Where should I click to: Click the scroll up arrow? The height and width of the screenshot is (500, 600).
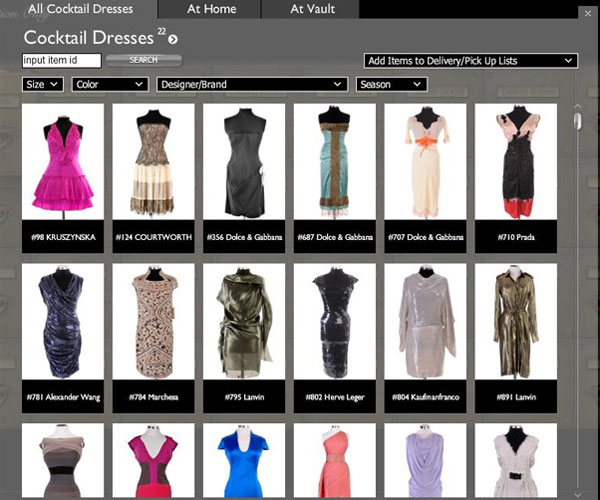pyautogui.click(x=577, y=104)
